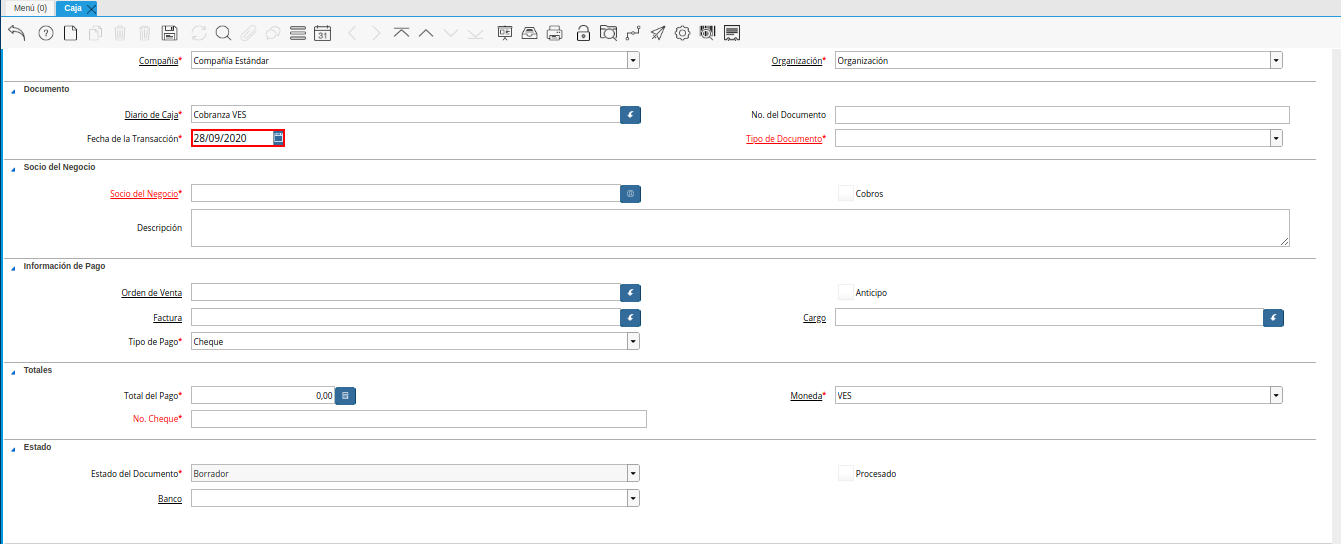Select the Caja tab
Viewport: 1341px width, 544px height.
[x=73, y=8]
